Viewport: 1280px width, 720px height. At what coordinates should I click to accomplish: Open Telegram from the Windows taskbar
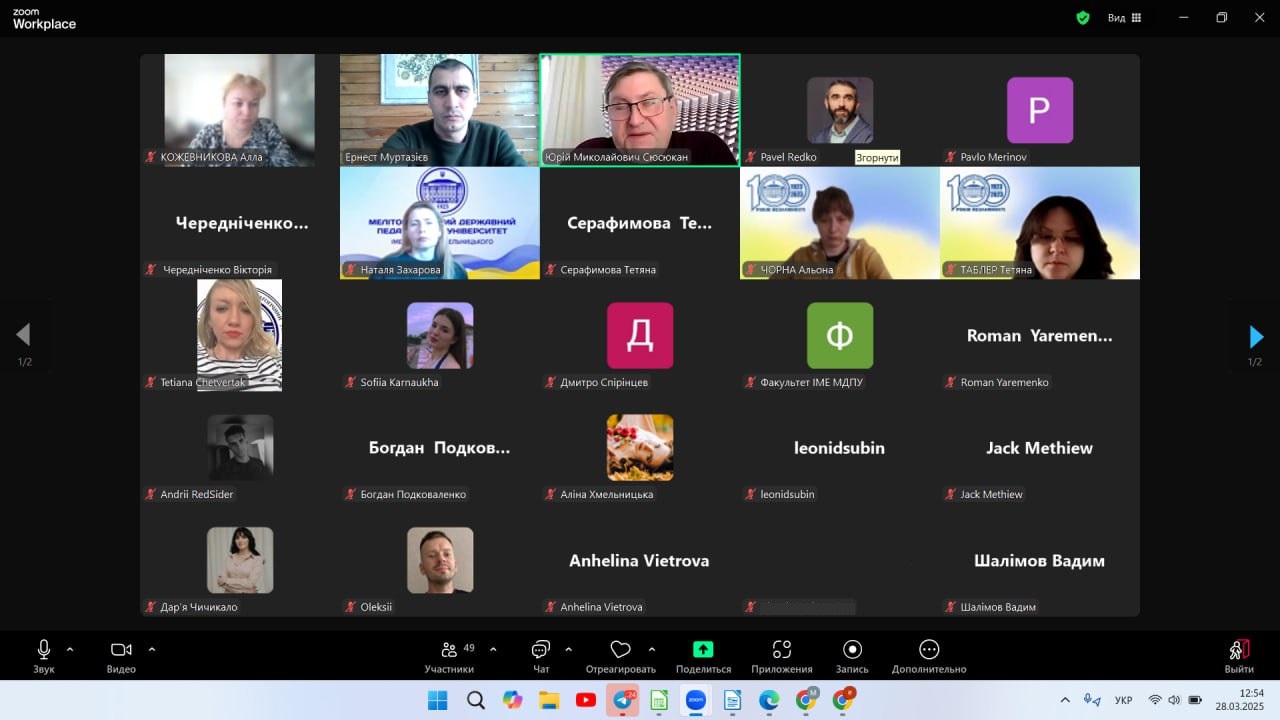point(622,700)
